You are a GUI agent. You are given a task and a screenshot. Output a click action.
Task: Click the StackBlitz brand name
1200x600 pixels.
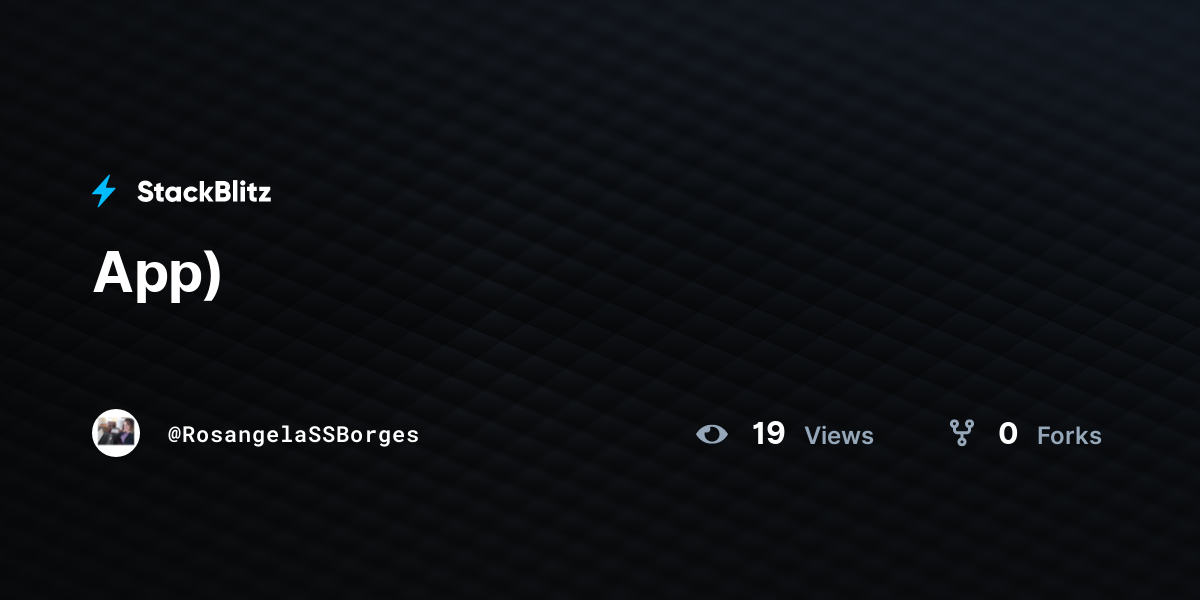[x=204, y=192]
